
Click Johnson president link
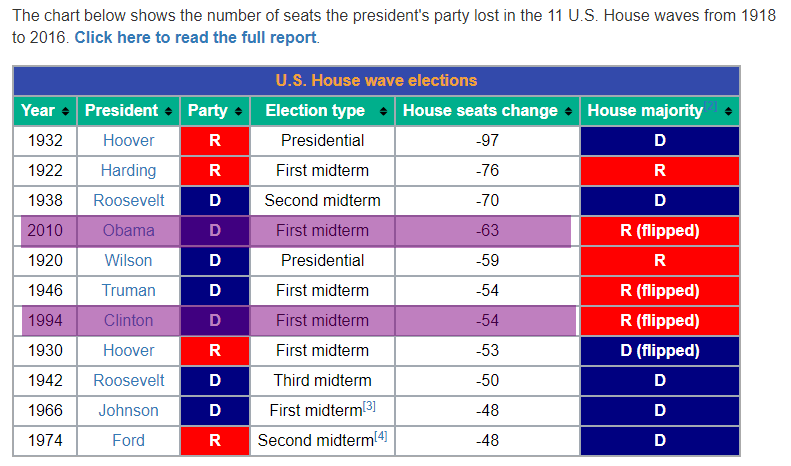128,410
